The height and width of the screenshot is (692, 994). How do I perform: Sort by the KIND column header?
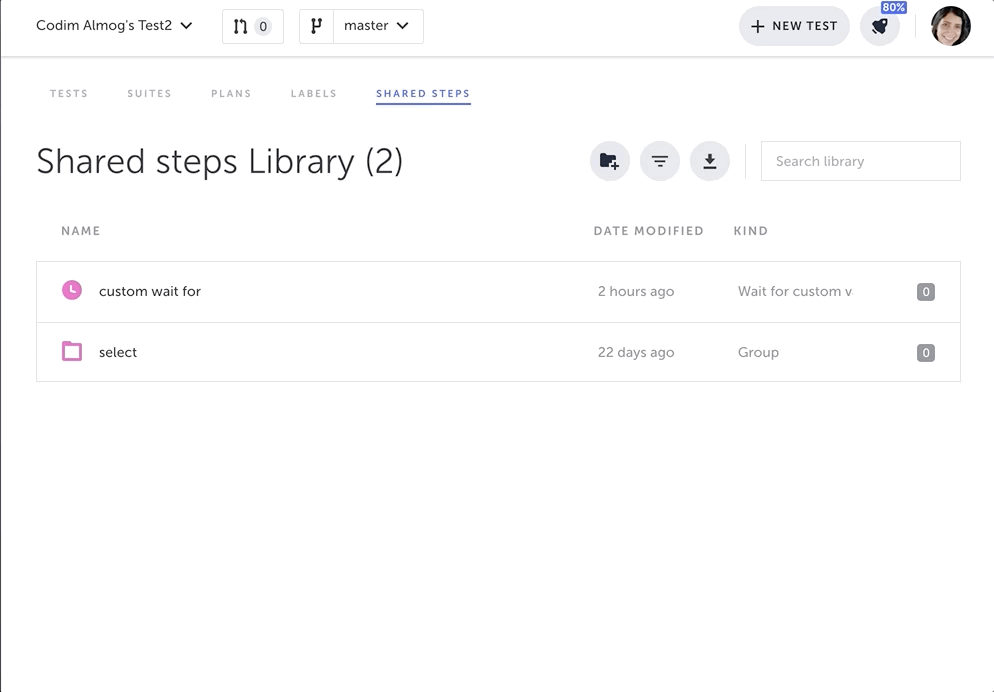tap(751, 231)
